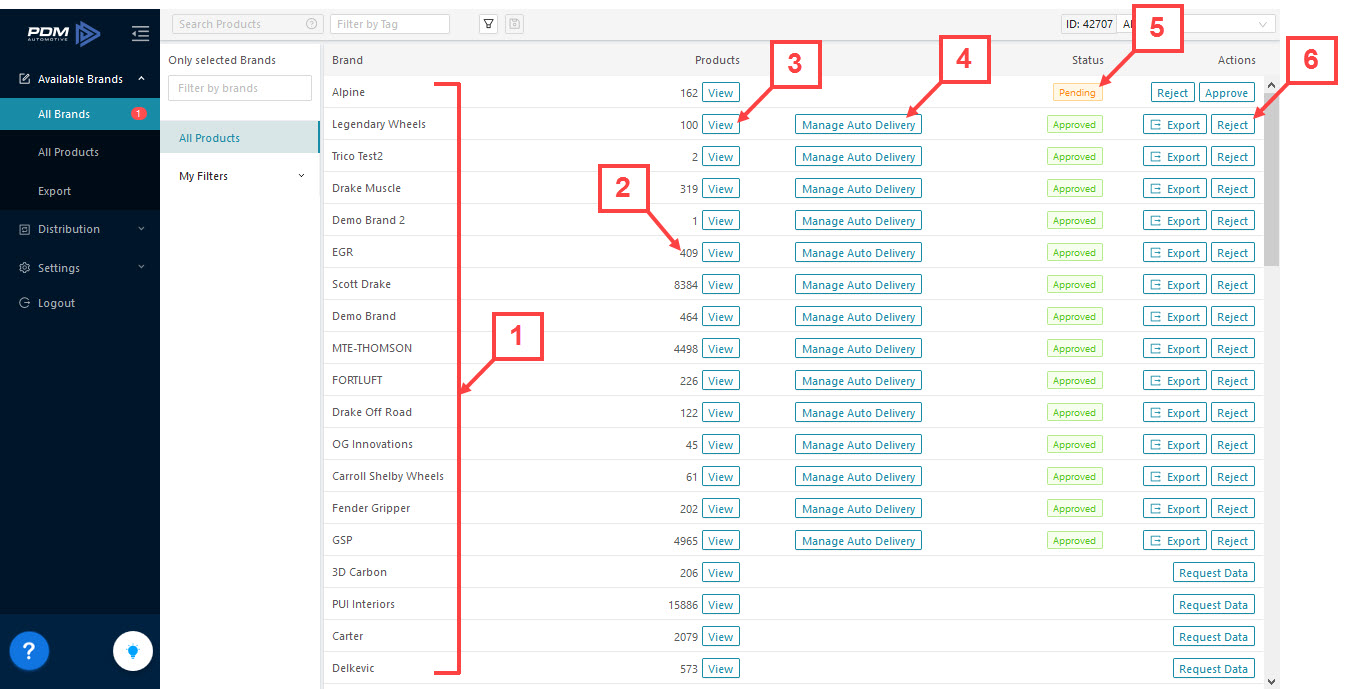This screenshot has height=689, width=1347.
Task: Expand the Distribution menu
Action: click(80, 229)
